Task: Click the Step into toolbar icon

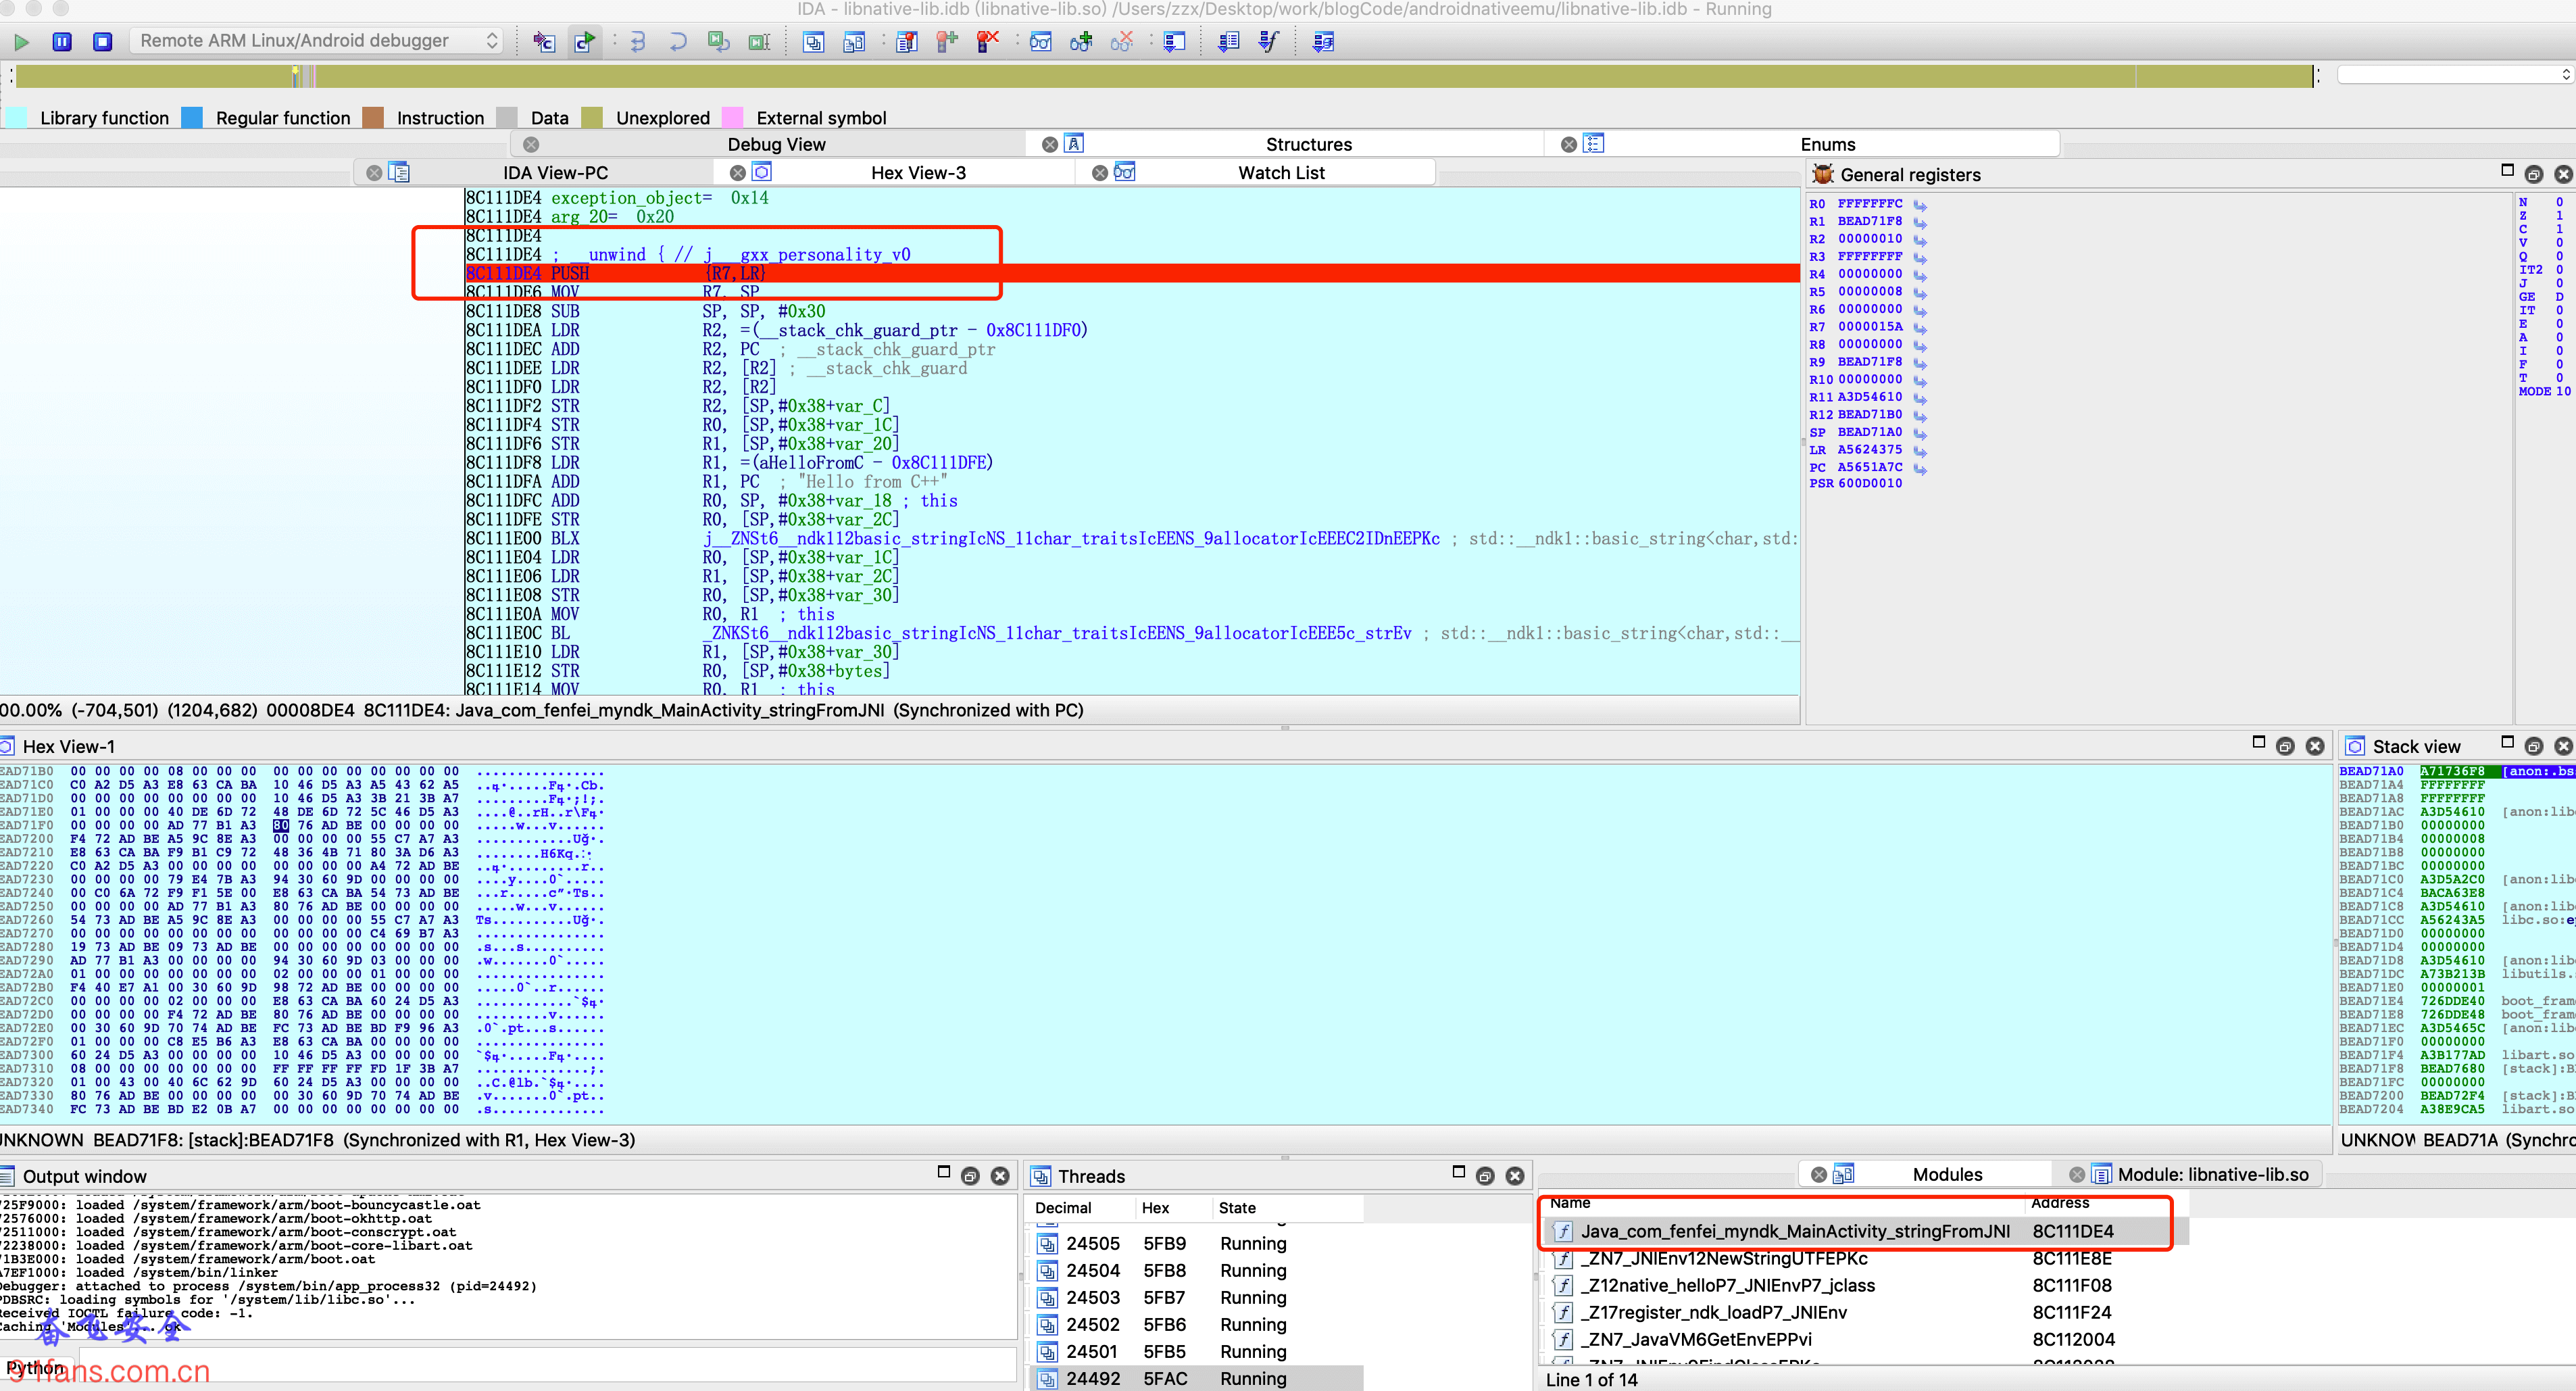Action: [638, 42]
